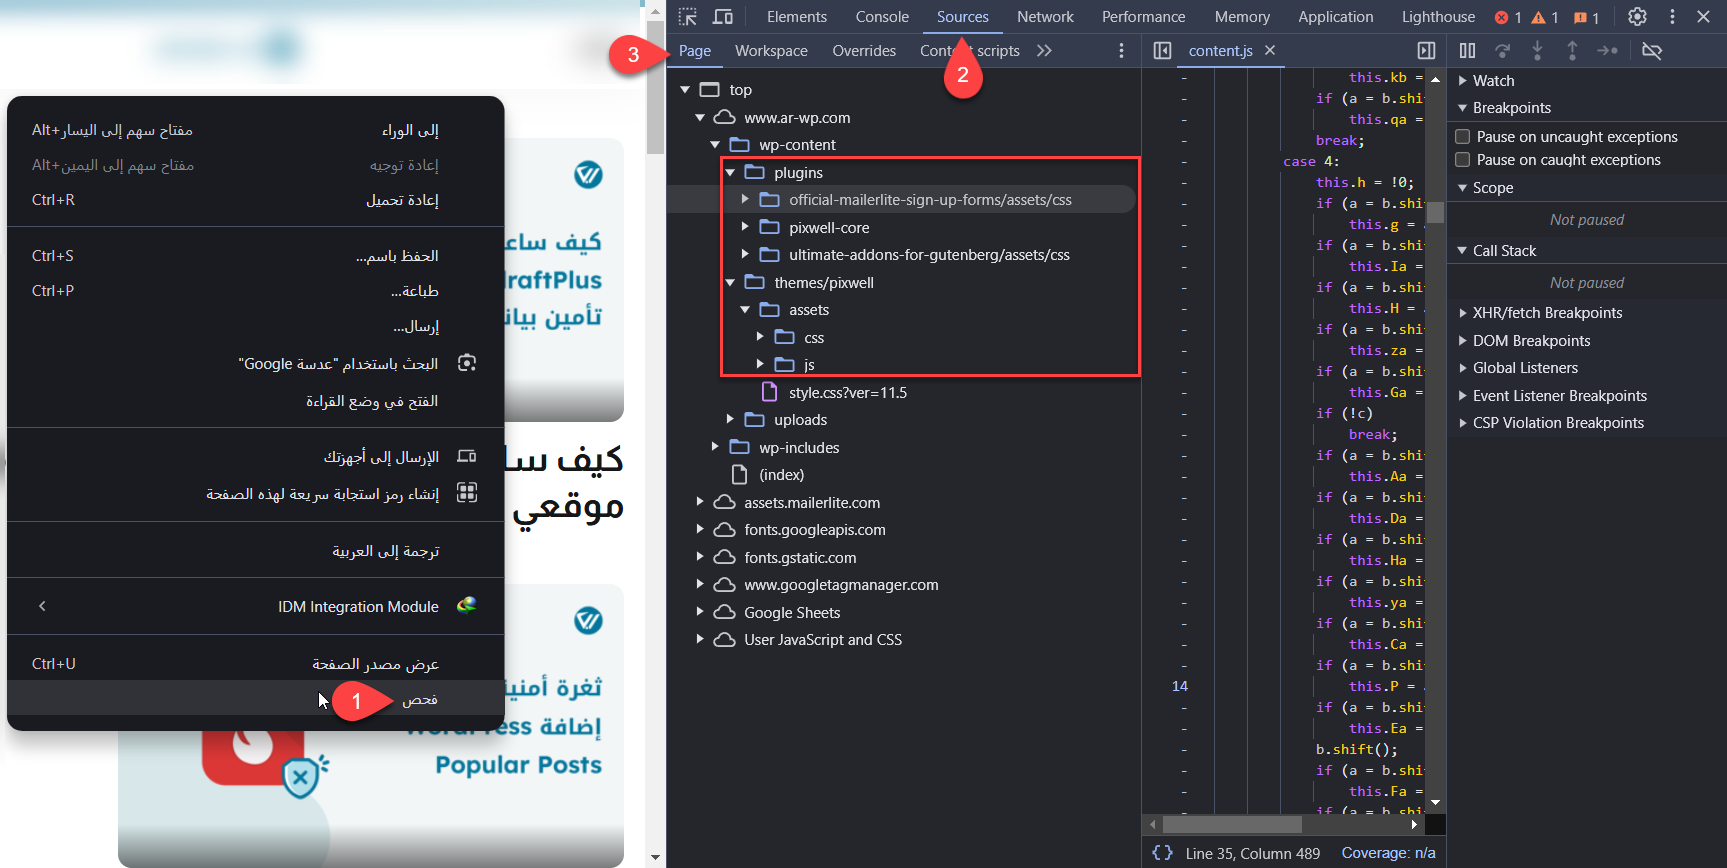This screenshot has width=1727, height=868.
Task: Collapse the plugins folder
Action: (730, 173)
